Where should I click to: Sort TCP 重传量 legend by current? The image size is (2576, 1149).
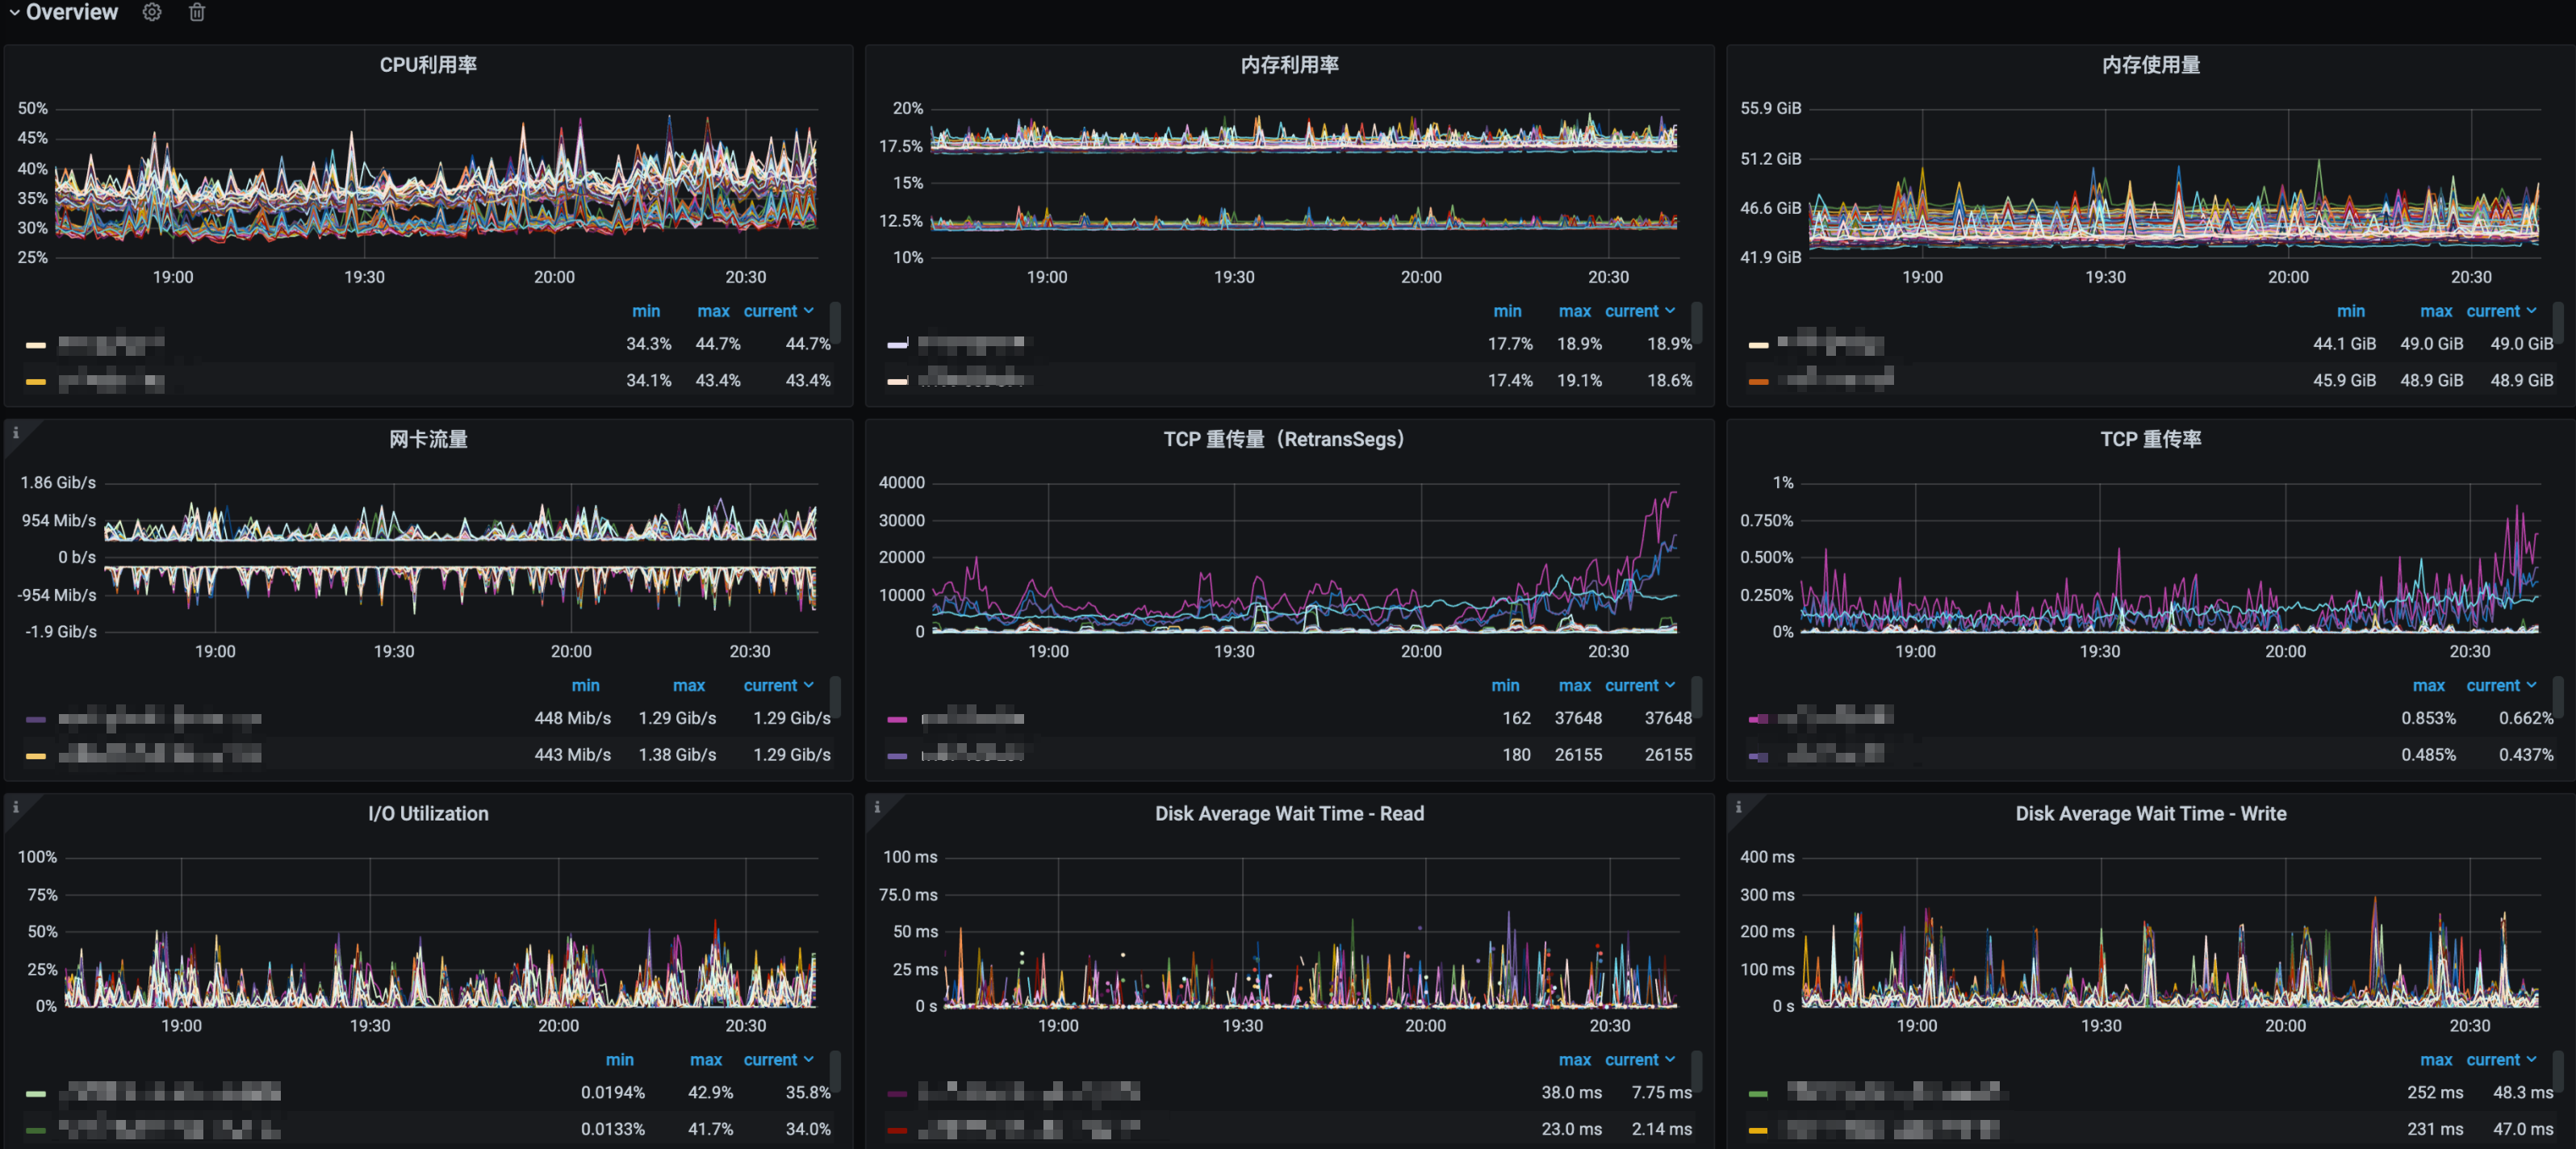(x=1640, y=685)
